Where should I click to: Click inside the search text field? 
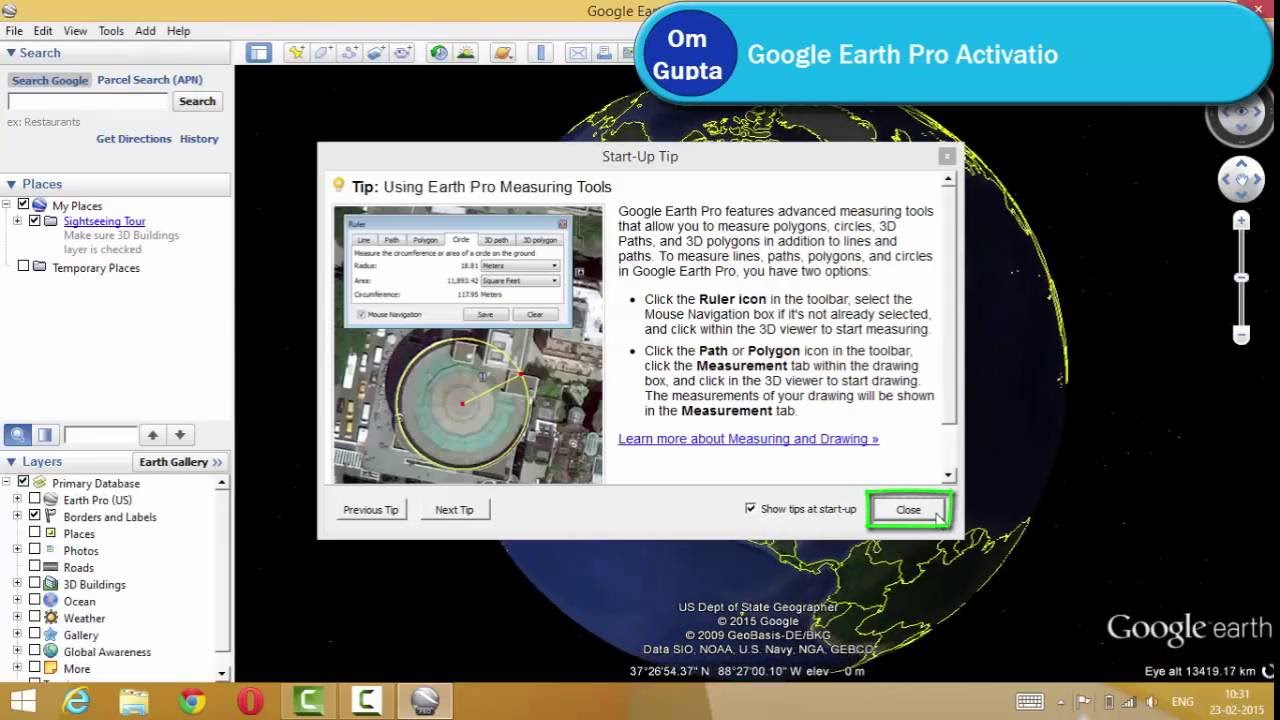point(88,101)
